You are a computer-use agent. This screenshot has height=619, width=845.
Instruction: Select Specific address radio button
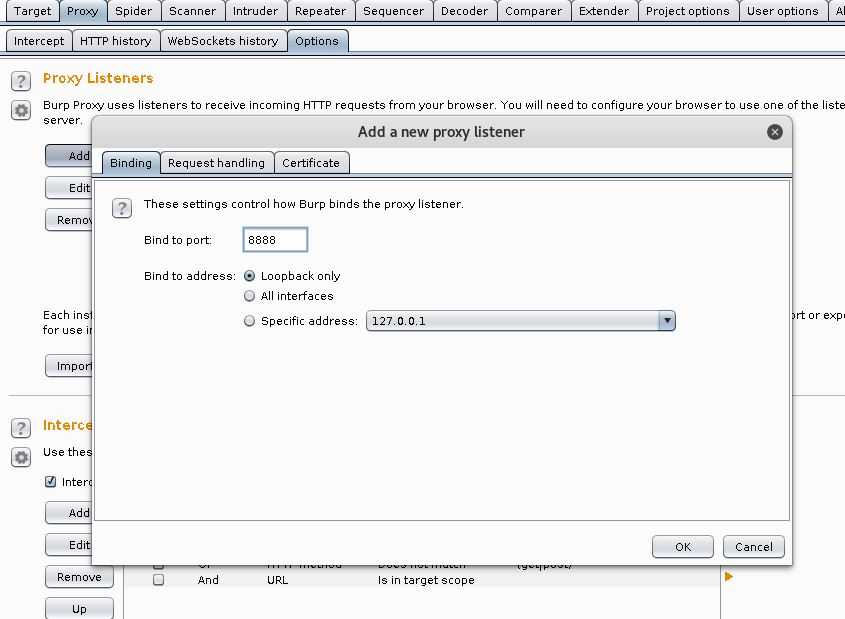[x=249, y=321]
